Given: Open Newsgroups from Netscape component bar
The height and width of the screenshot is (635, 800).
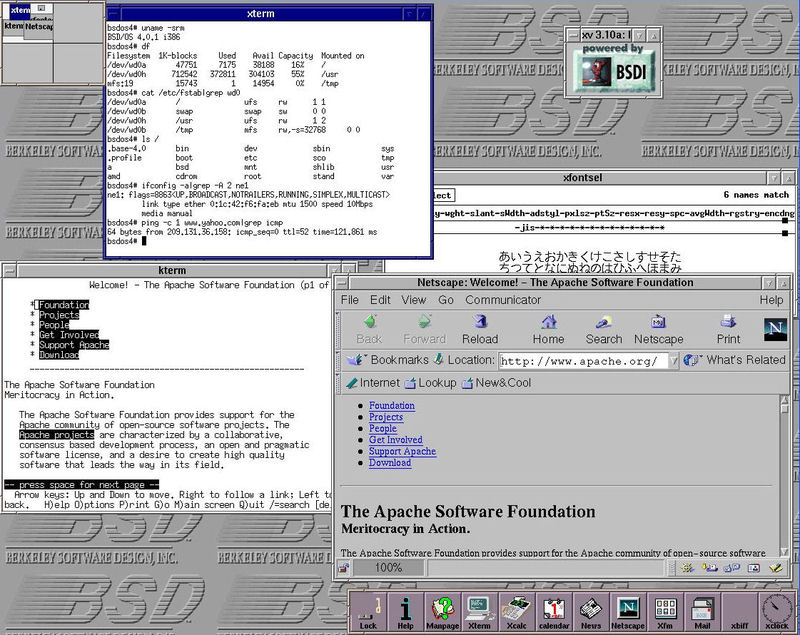Looking at the screenshot, I should click(x=732, y=568).
